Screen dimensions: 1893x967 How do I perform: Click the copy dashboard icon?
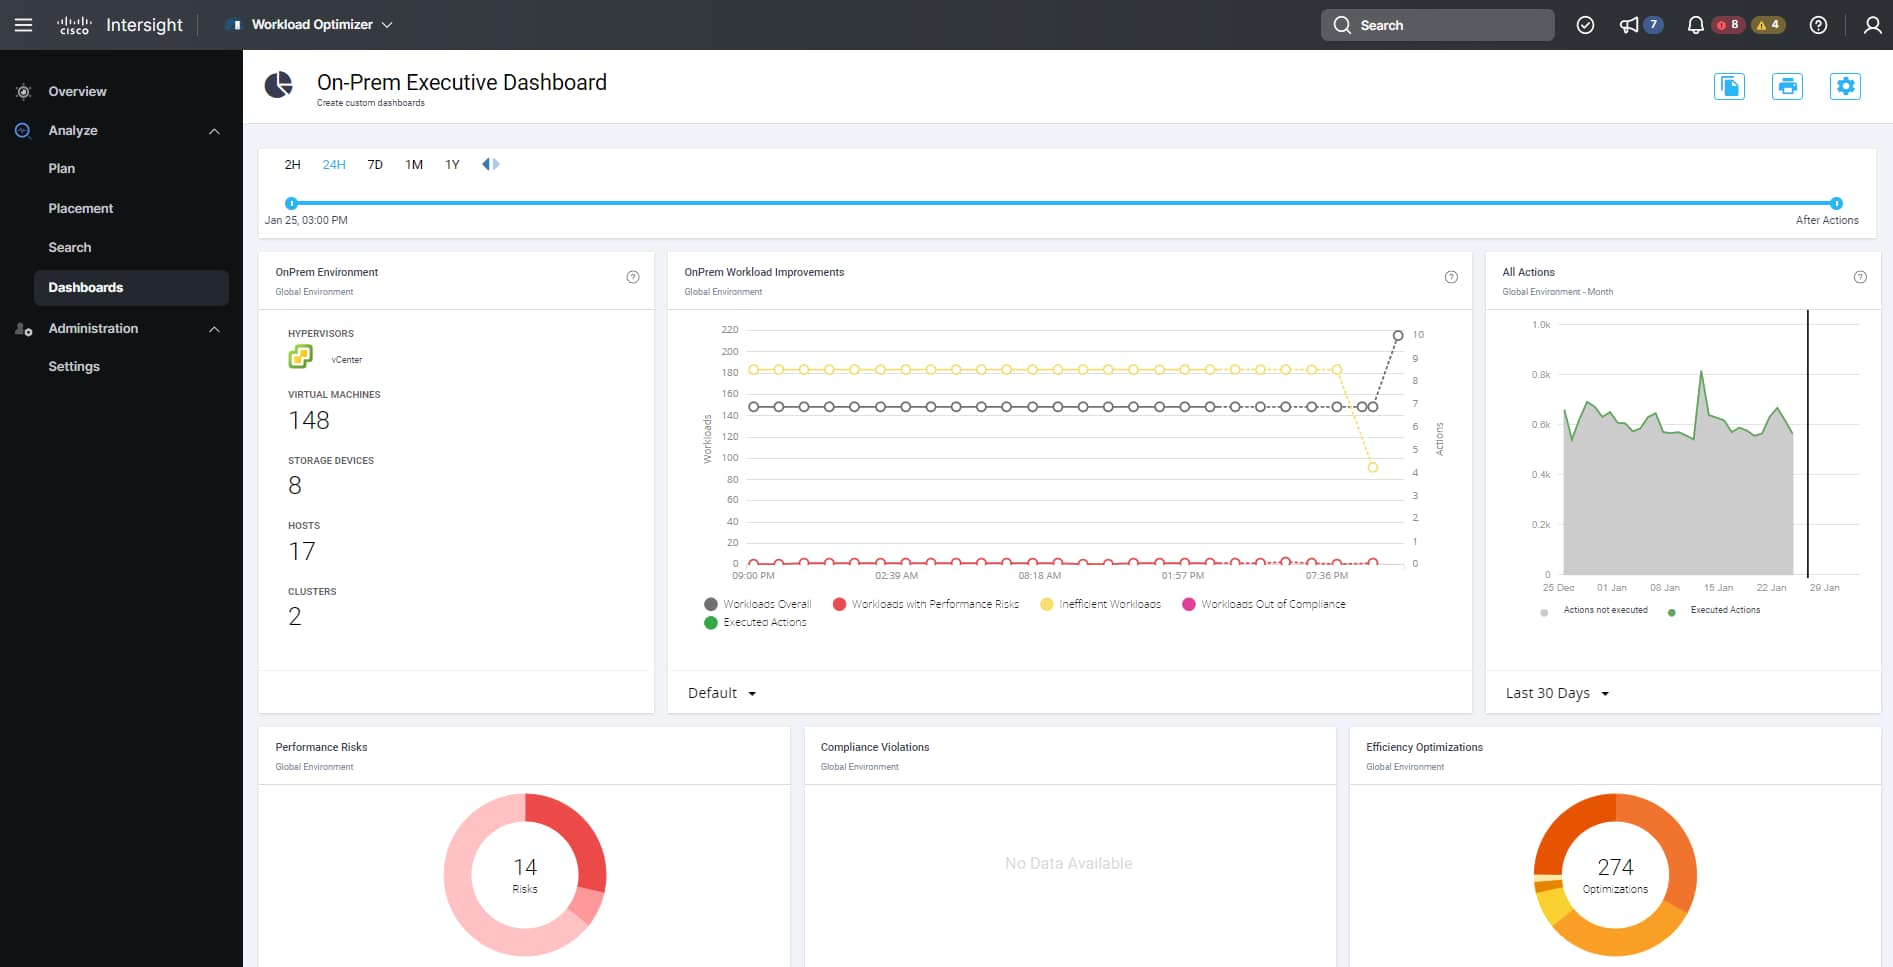(1729, 87)
